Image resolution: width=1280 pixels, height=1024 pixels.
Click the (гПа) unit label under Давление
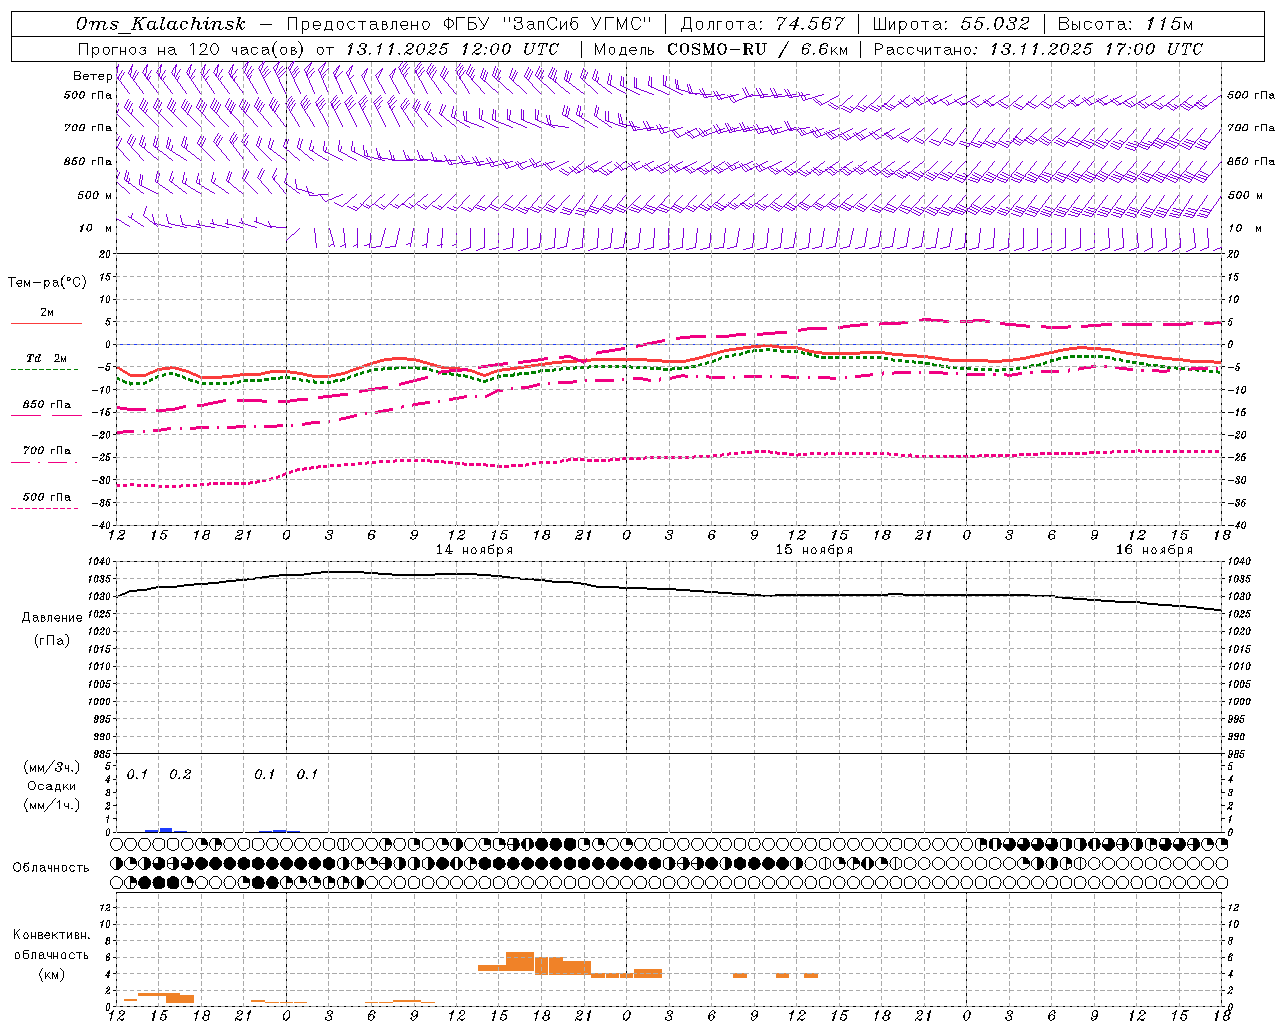[52, 641]
